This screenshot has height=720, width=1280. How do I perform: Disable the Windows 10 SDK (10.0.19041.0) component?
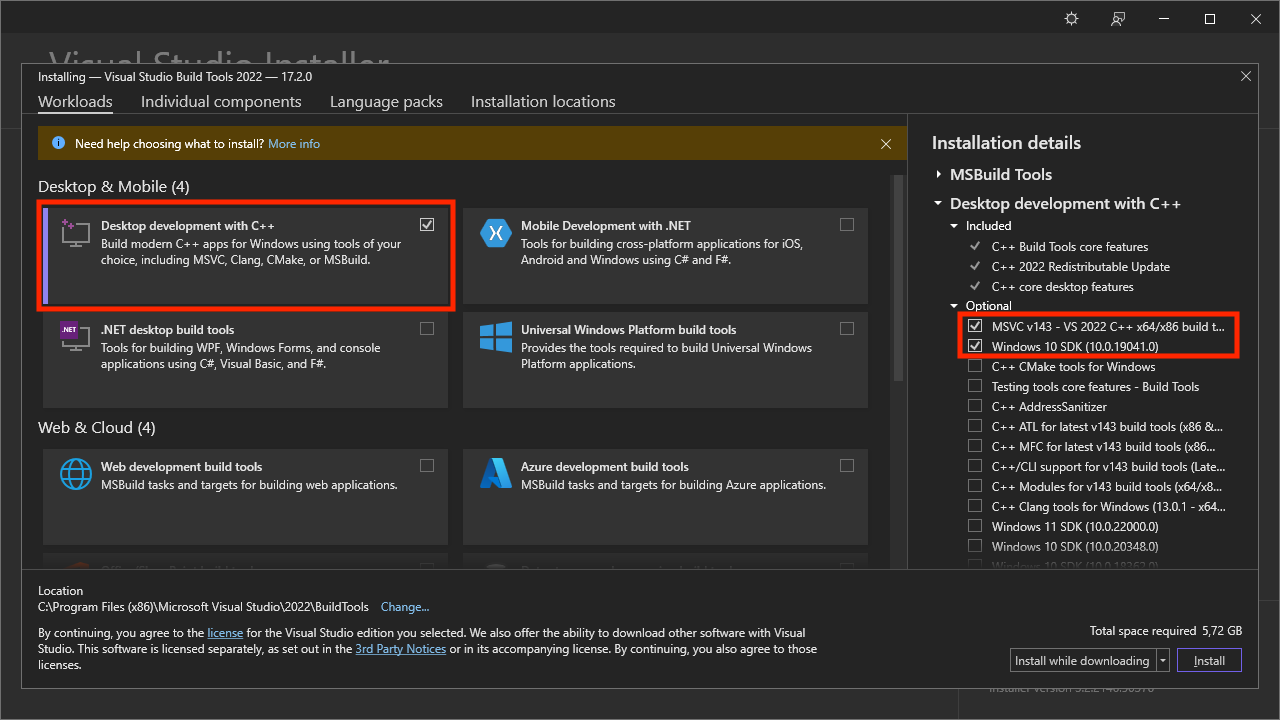click(x=975, y=345)
